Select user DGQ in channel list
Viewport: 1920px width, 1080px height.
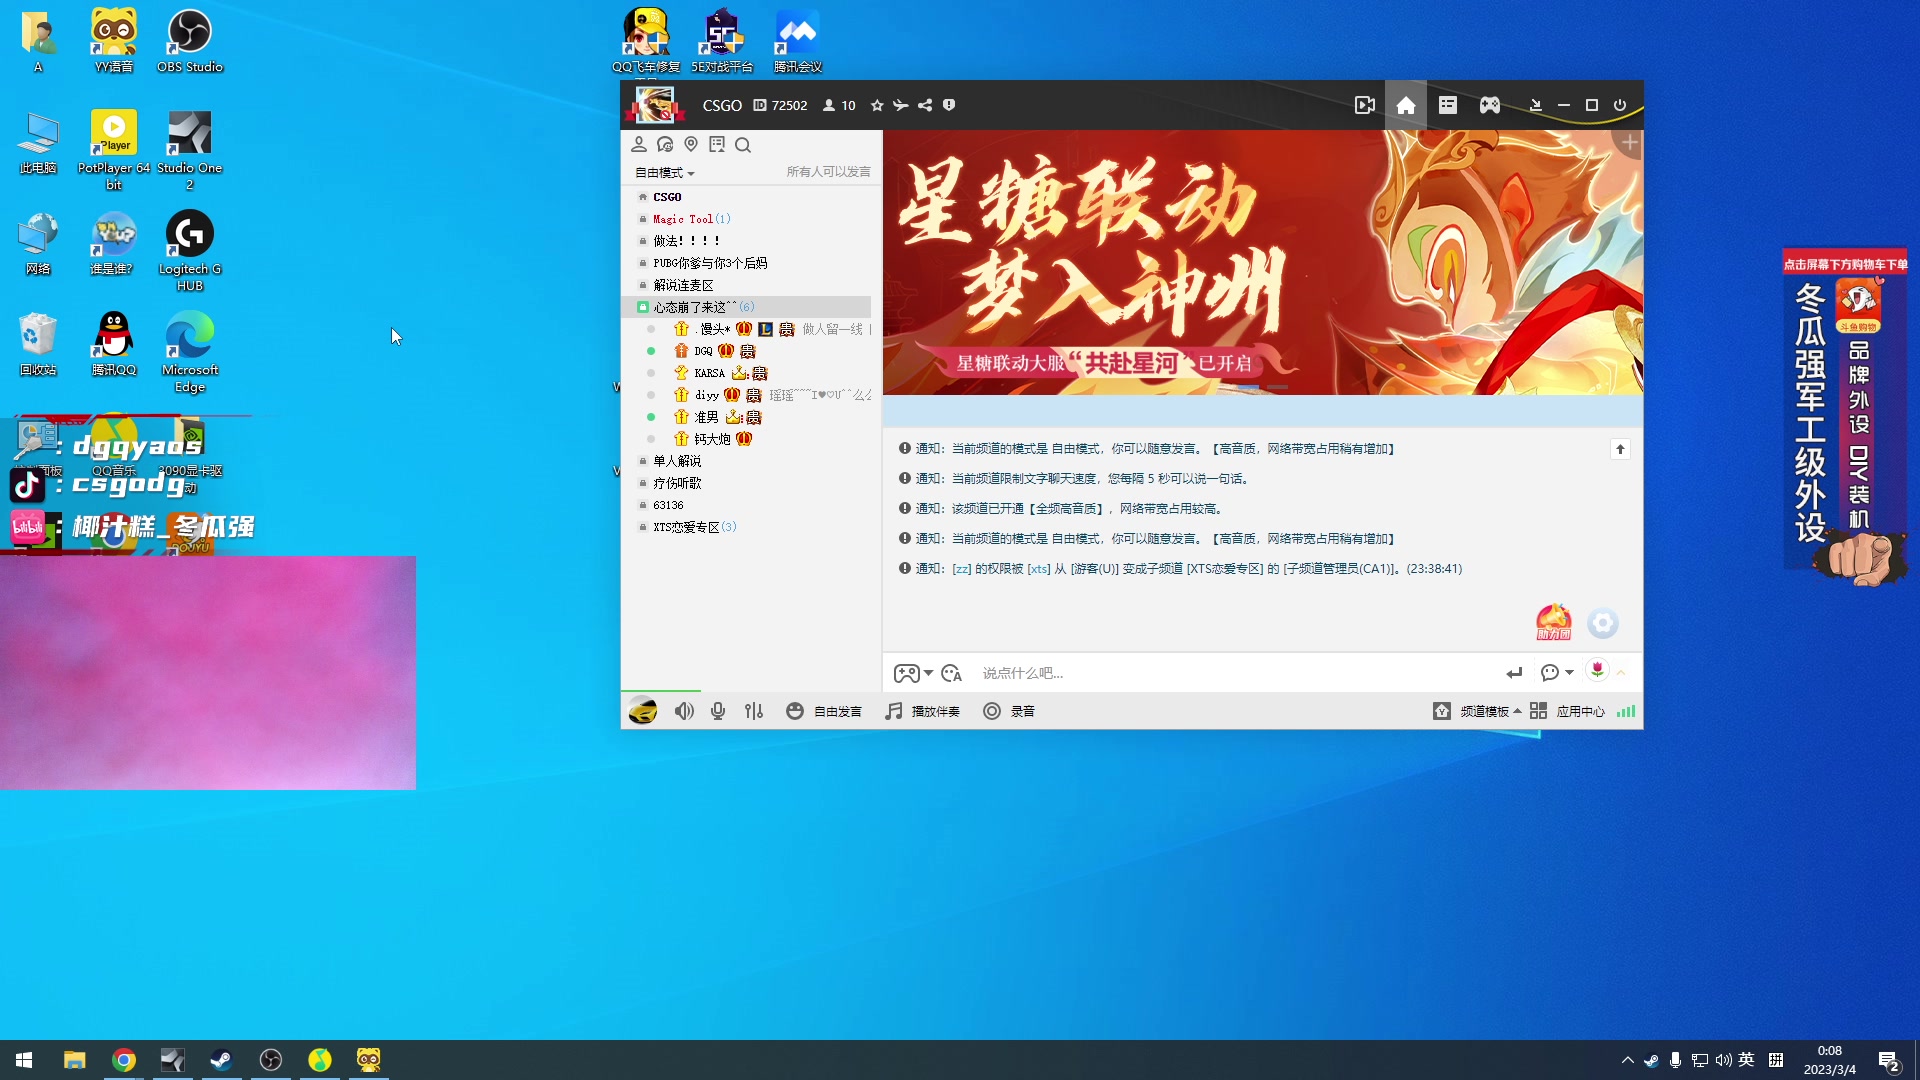703,351
